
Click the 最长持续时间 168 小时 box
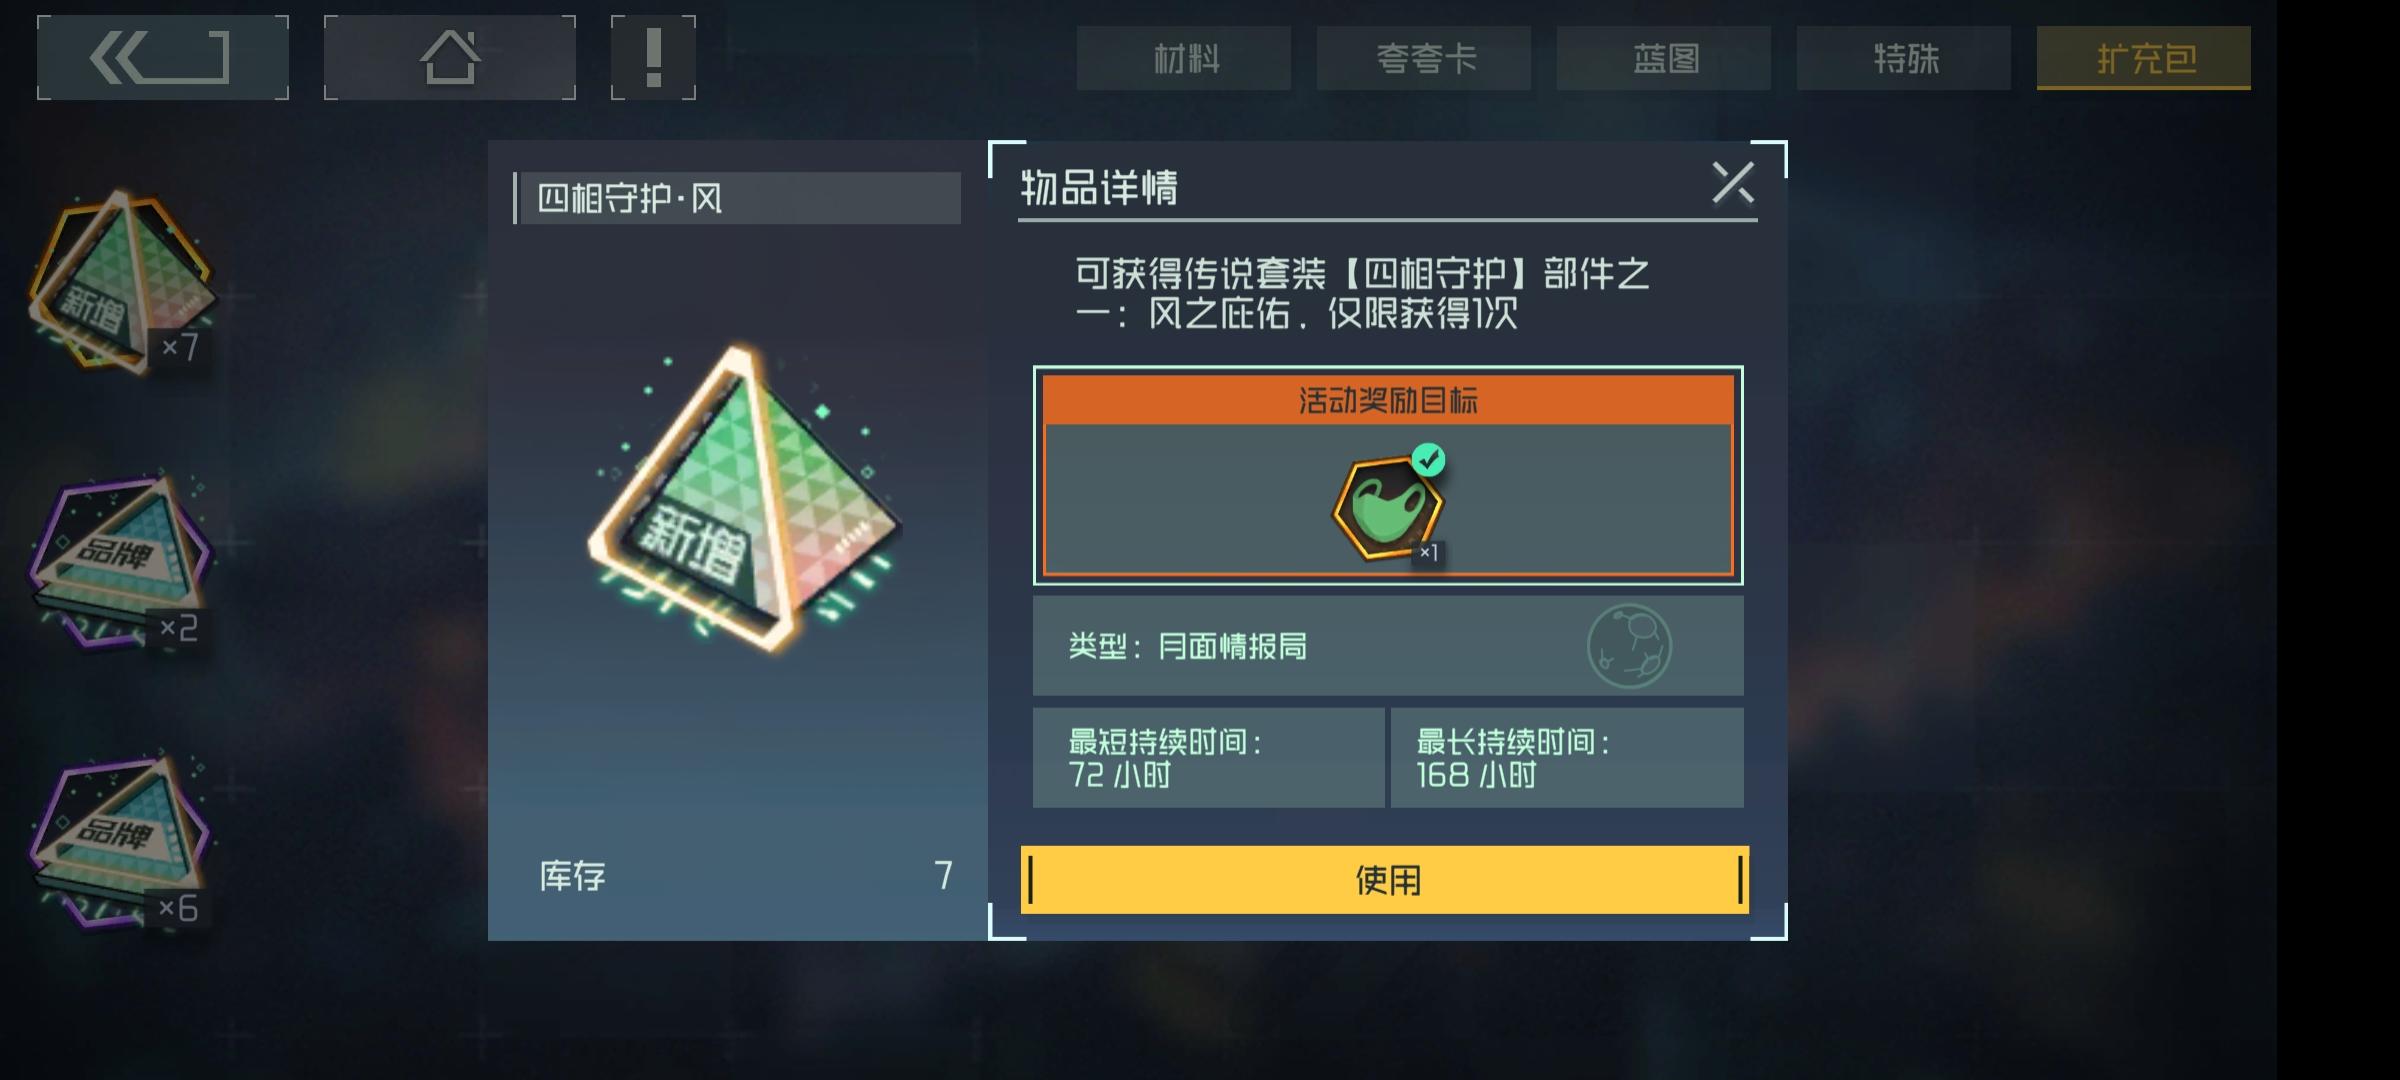[x=1567, y=758]
